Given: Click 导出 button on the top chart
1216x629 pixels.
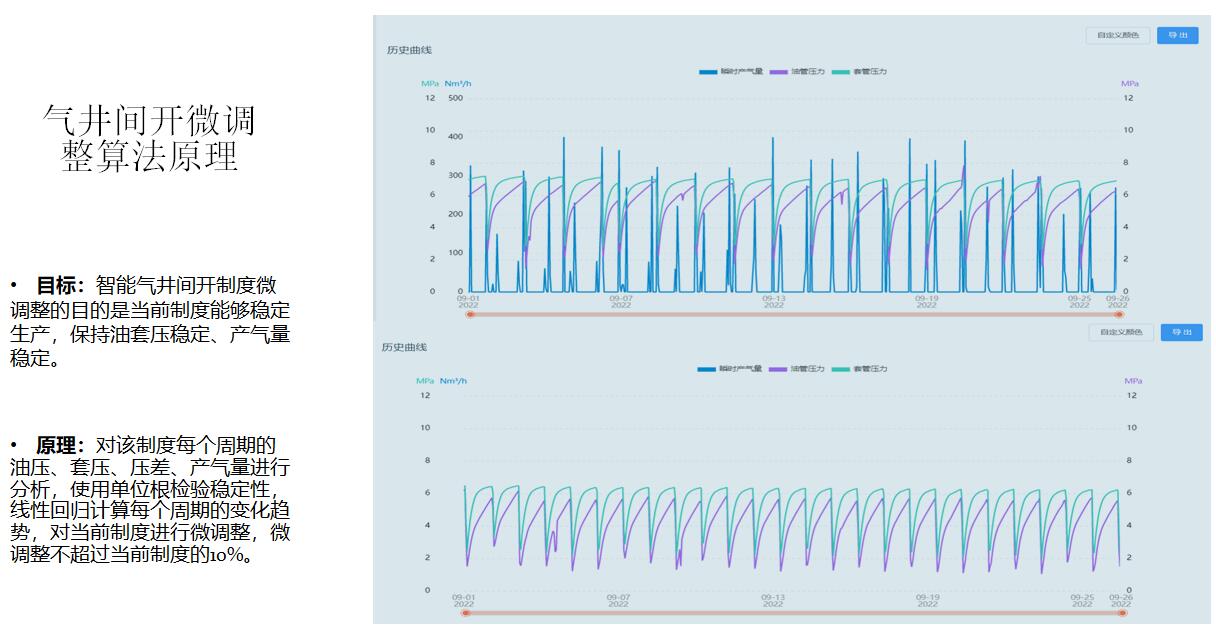Looking at the screenshot, I should tap(1177, 35).
